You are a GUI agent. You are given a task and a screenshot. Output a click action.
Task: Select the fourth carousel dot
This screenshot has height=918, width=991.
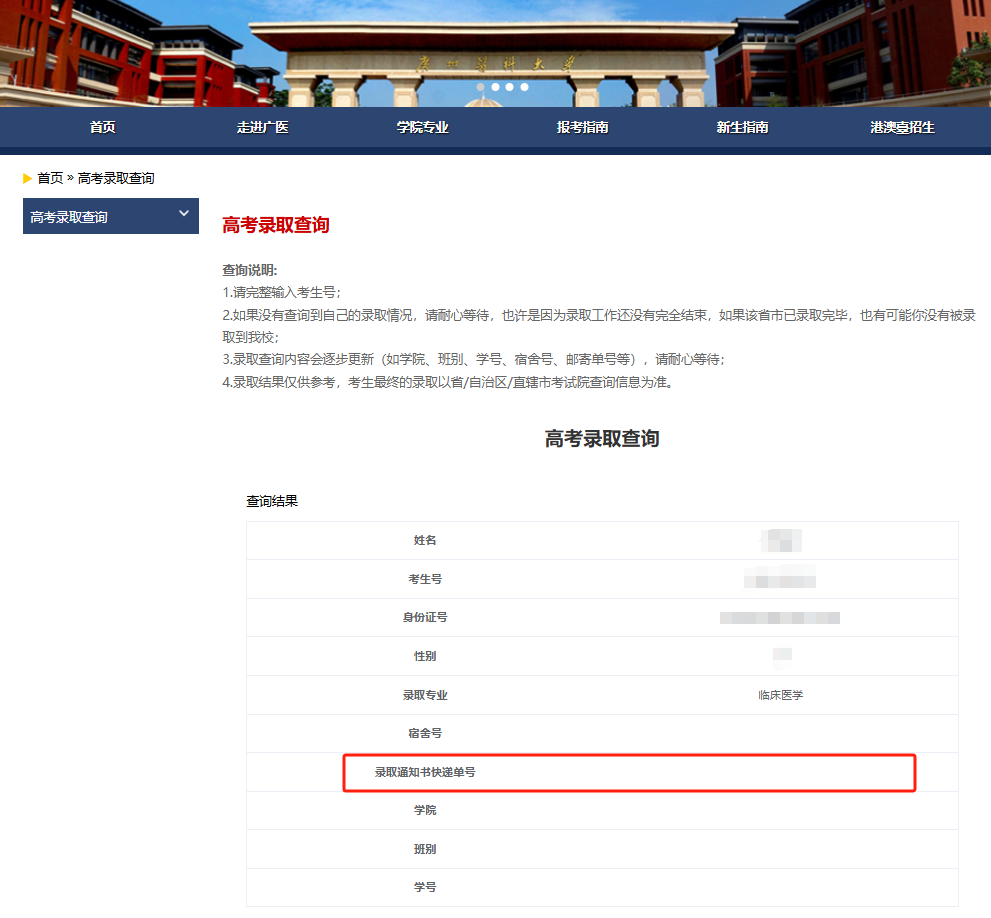[523, 87]
